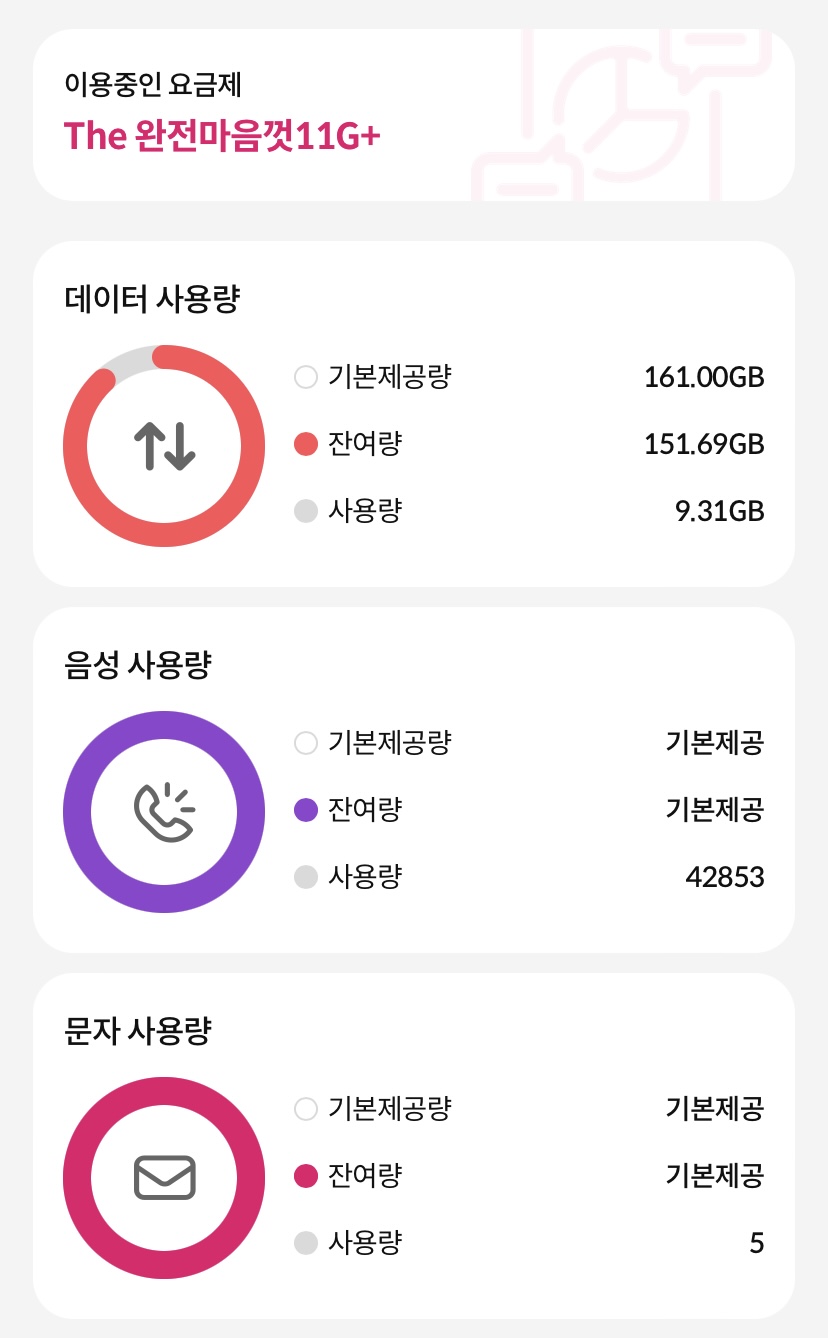The image size is (828, 1338).
Task: Tap the envelope message icon
Action: (x=164, y=1177)
